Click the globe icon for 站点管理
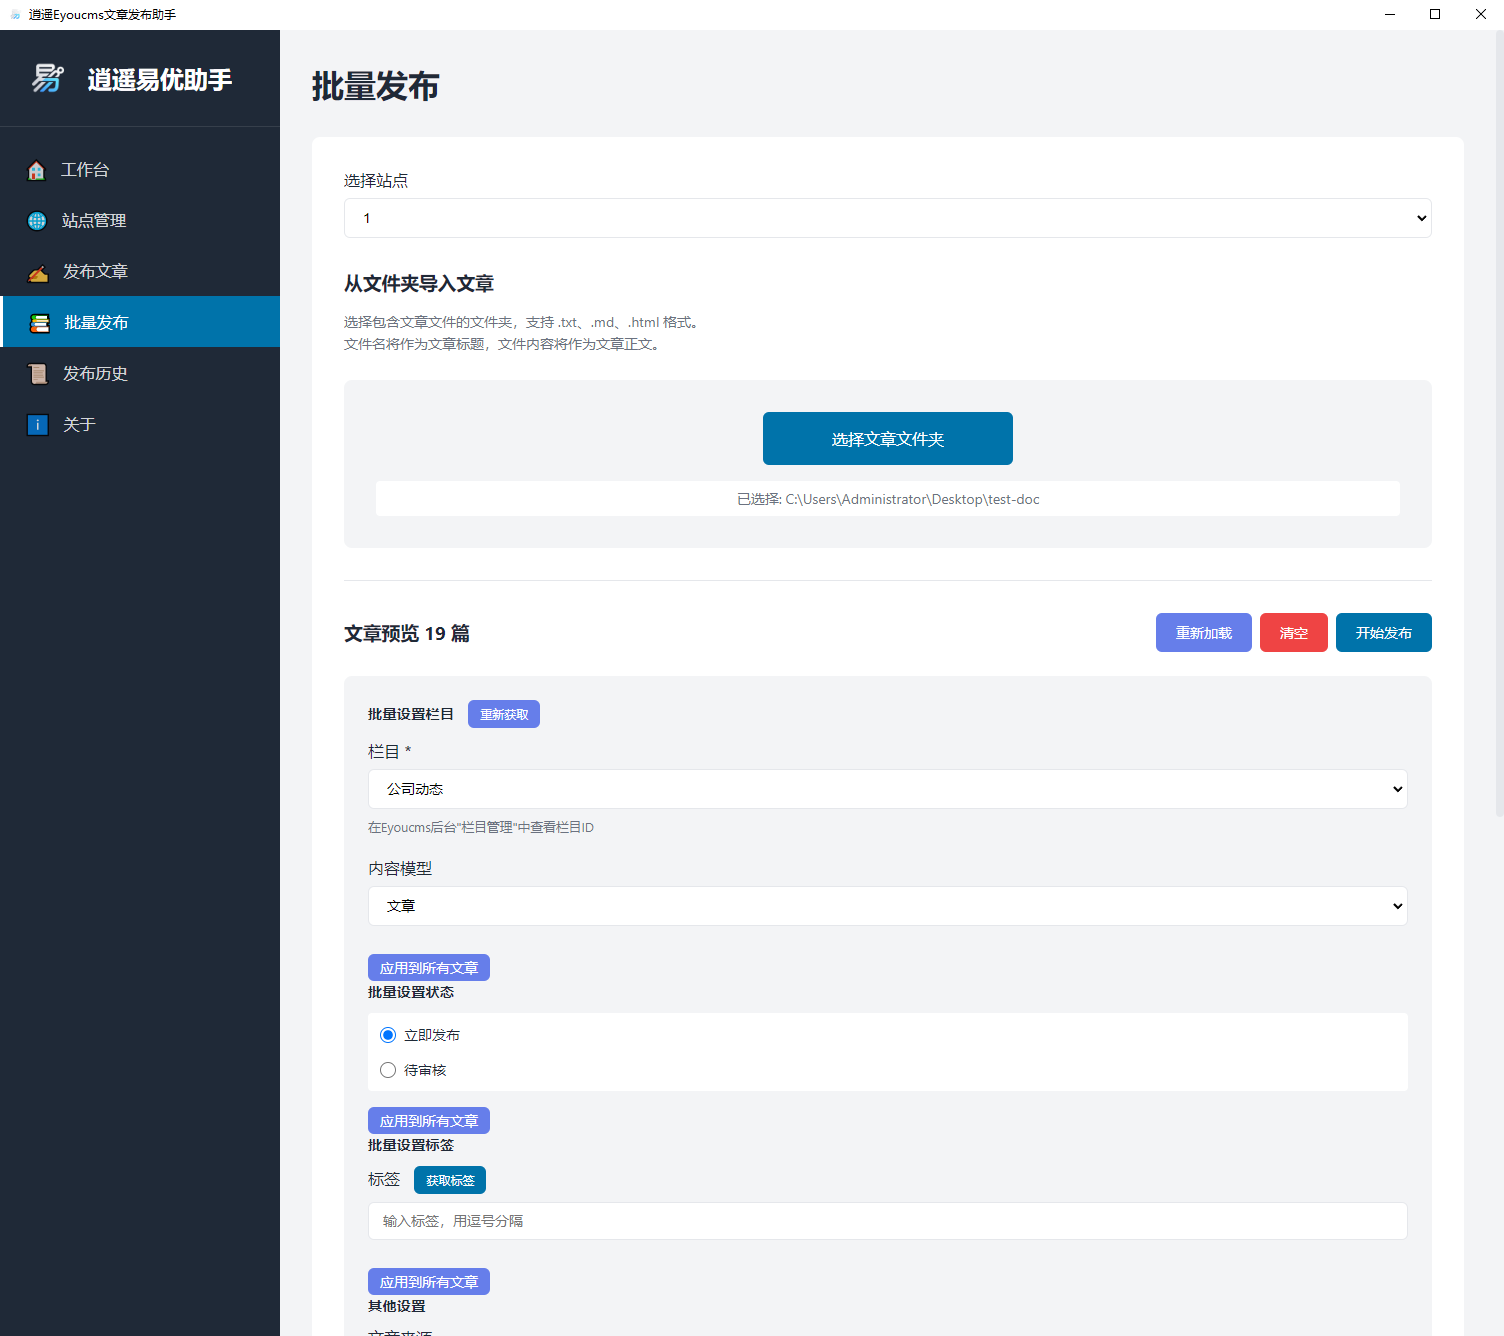The height and width of the screenshot is (1336, 1504). [x=37, y=221]
